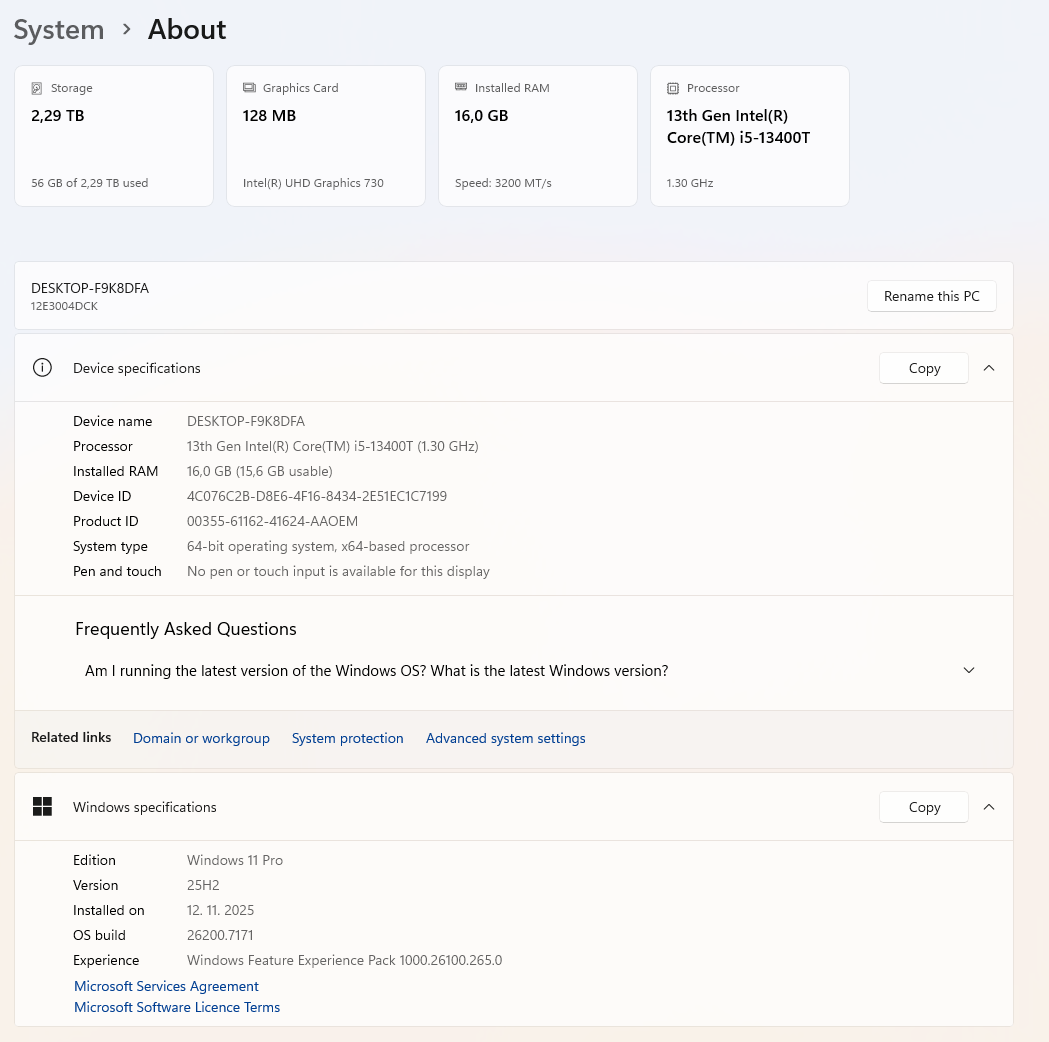The height and width of the screenshot is (1042, 1049).
Task: Open Microsoft Software Licence Terms
Action: pos(177,1008)
